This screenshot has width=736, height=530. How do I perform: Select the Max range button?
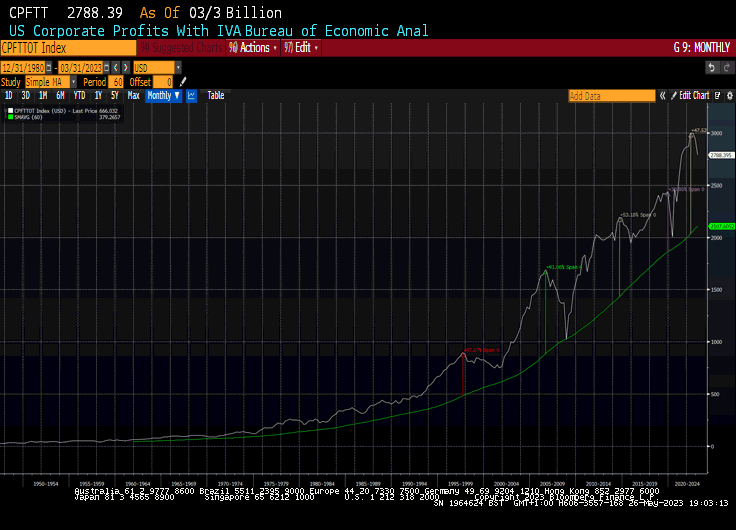133,96
